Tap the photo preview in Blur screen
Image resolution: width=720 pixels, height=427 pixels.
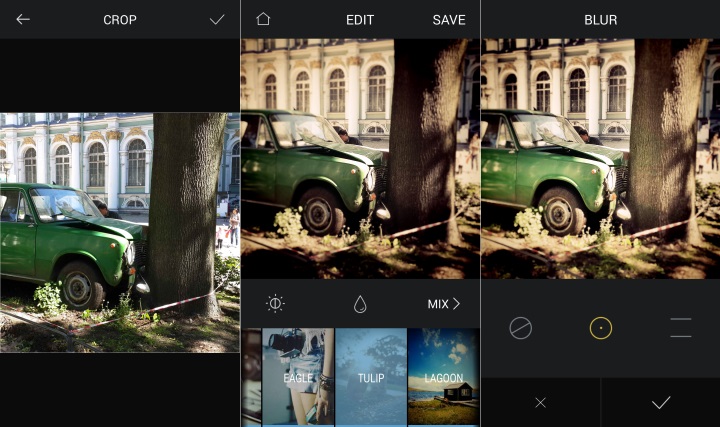point(601,159)
